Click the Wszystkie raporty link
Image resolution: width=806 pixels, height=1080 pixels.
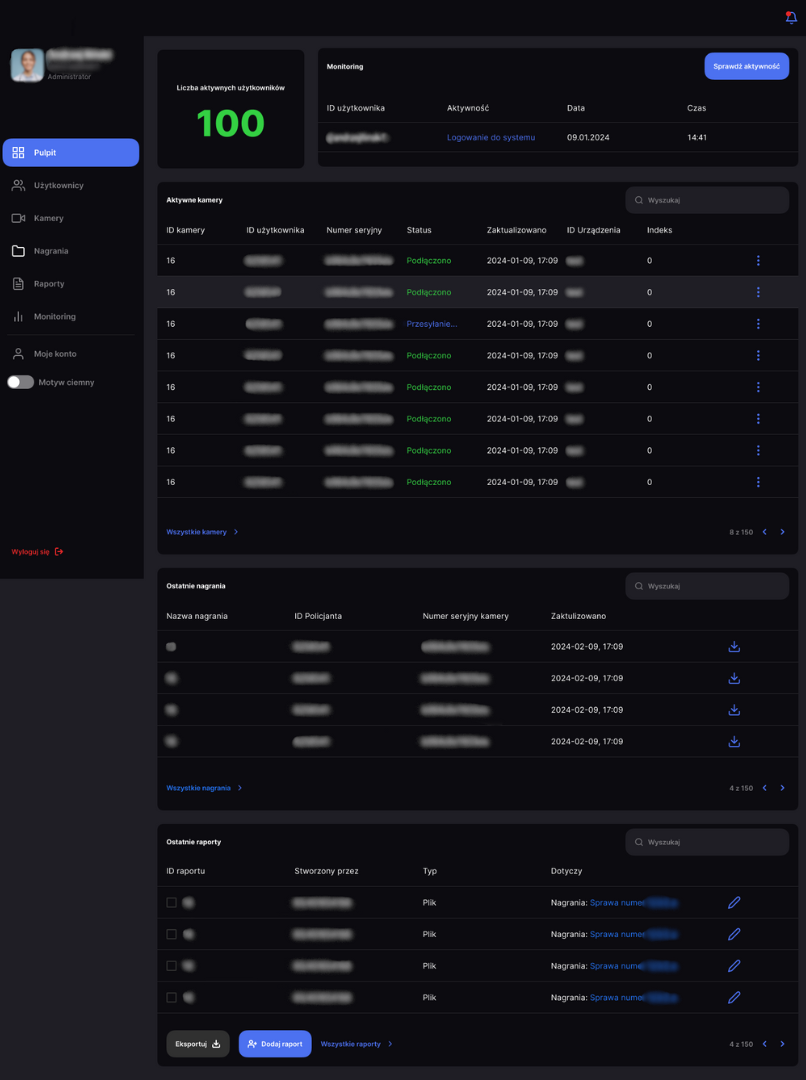click(x=356, y=1044)
